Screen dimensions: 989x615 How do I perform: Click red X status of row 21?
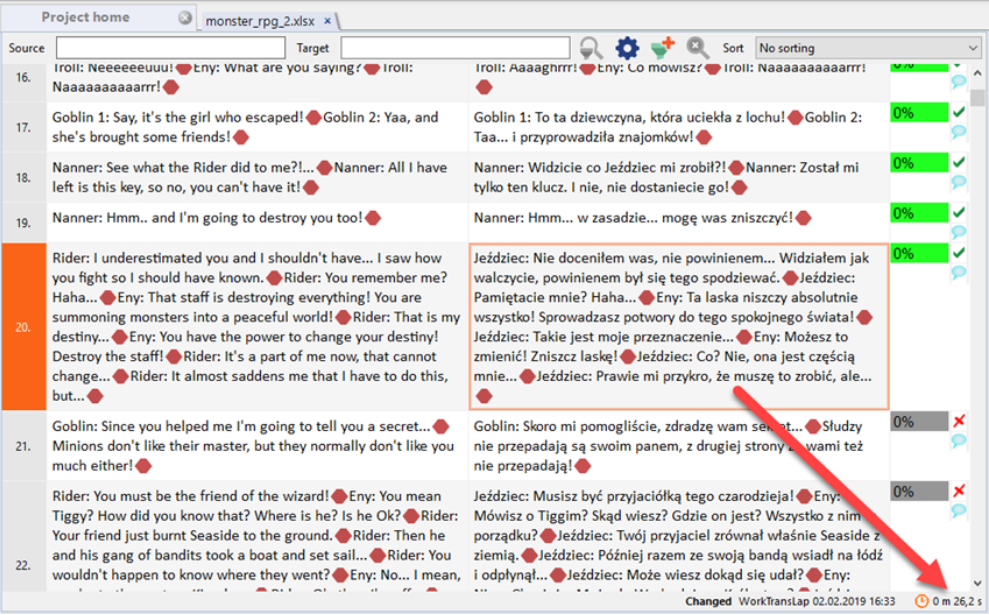click(959, 421)
